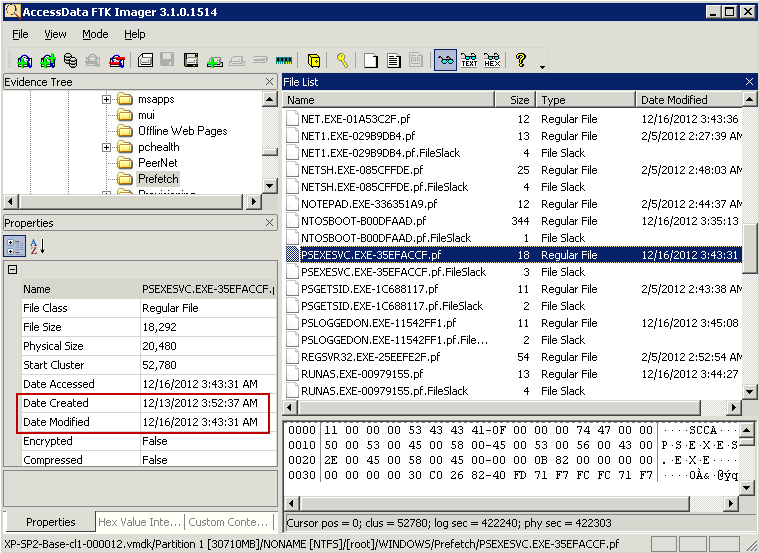Toggle automatic file-type preview glasses icon
The image size is (759, 553).
pyautogui.click(x=445, y=61)
